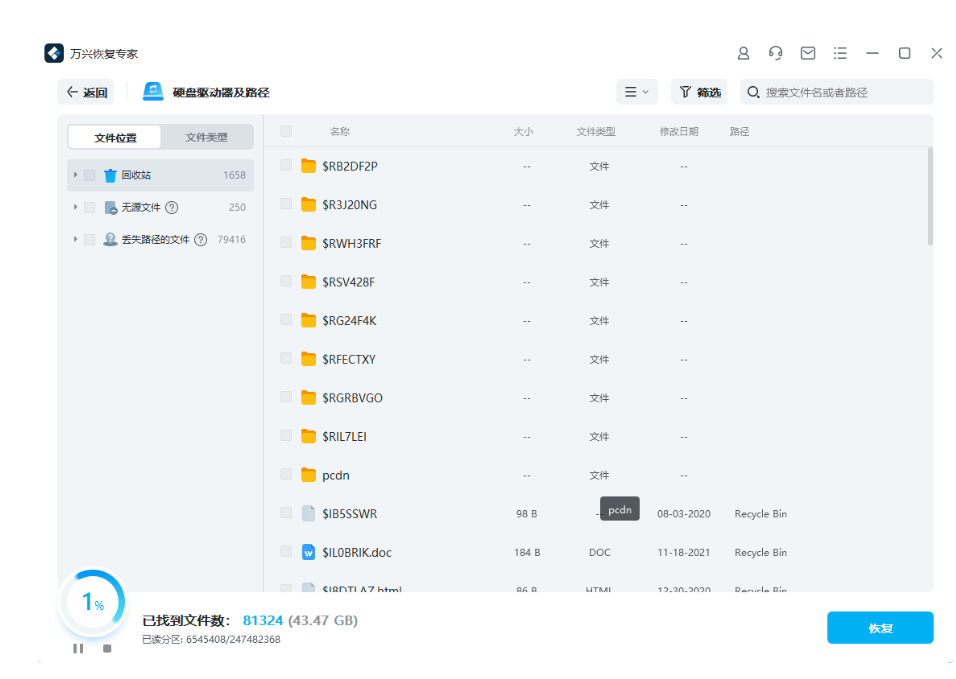This screenshot has width=956, height=679.
Task: Open the user account icon
Action: point(743,53)
